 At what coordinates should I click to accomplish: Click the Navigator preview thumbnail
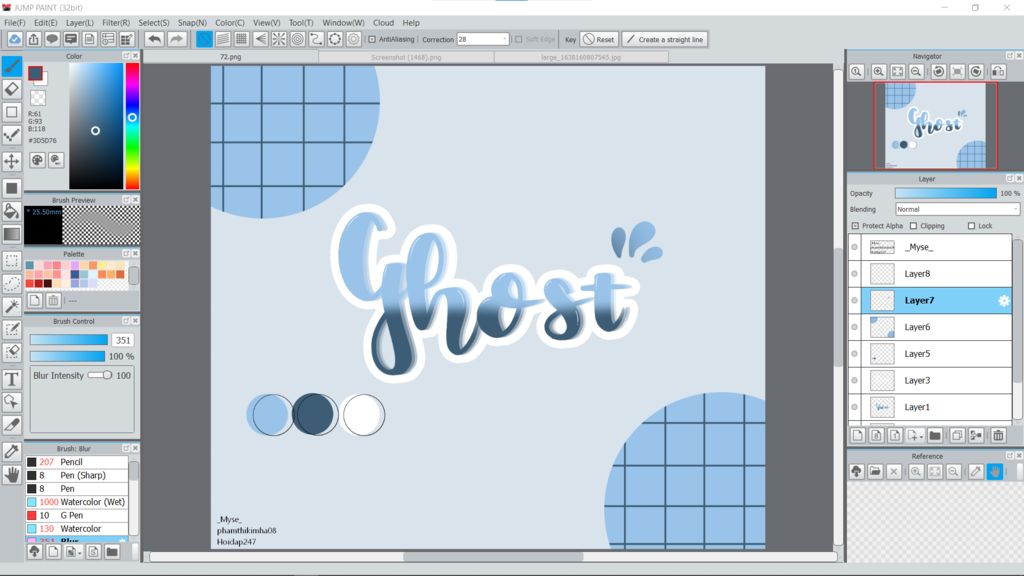click(935, 126)
